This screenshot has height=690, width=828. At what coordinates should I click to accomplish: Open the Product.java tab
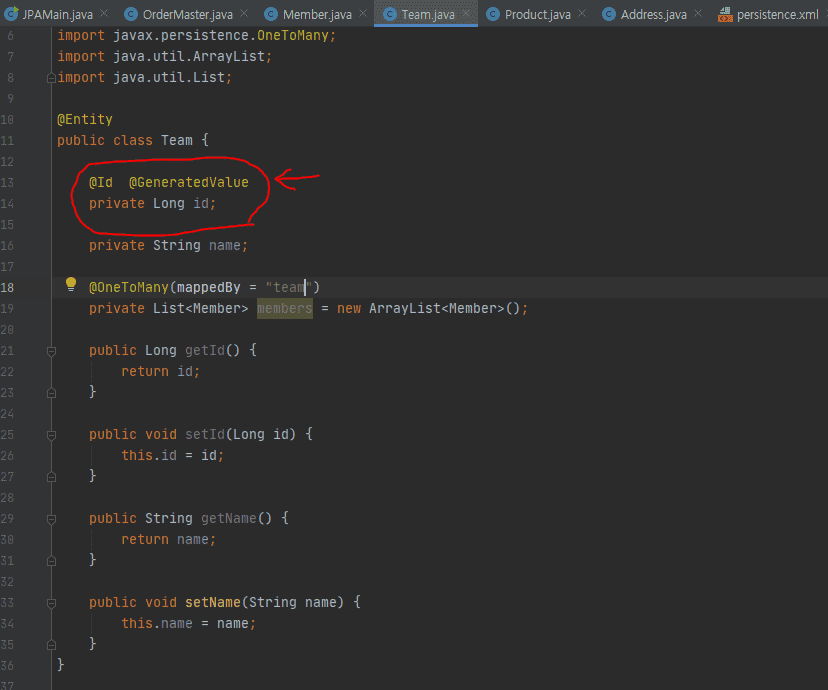[x=538, y=14]
